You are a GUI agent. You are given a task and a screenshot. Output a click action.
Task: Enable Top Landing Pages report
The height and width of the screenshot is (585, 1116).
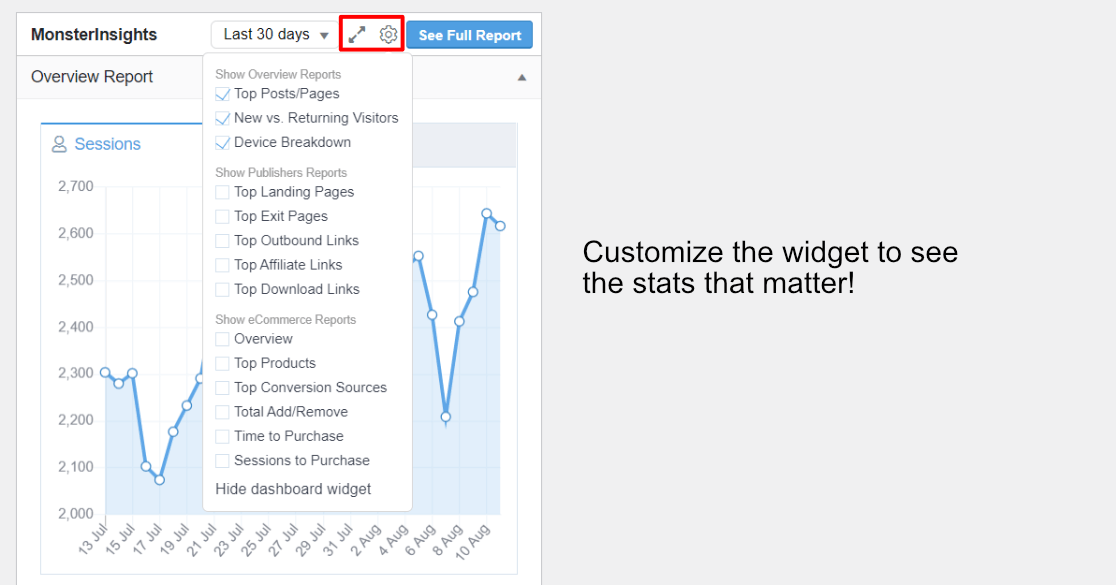click(222, 192)
